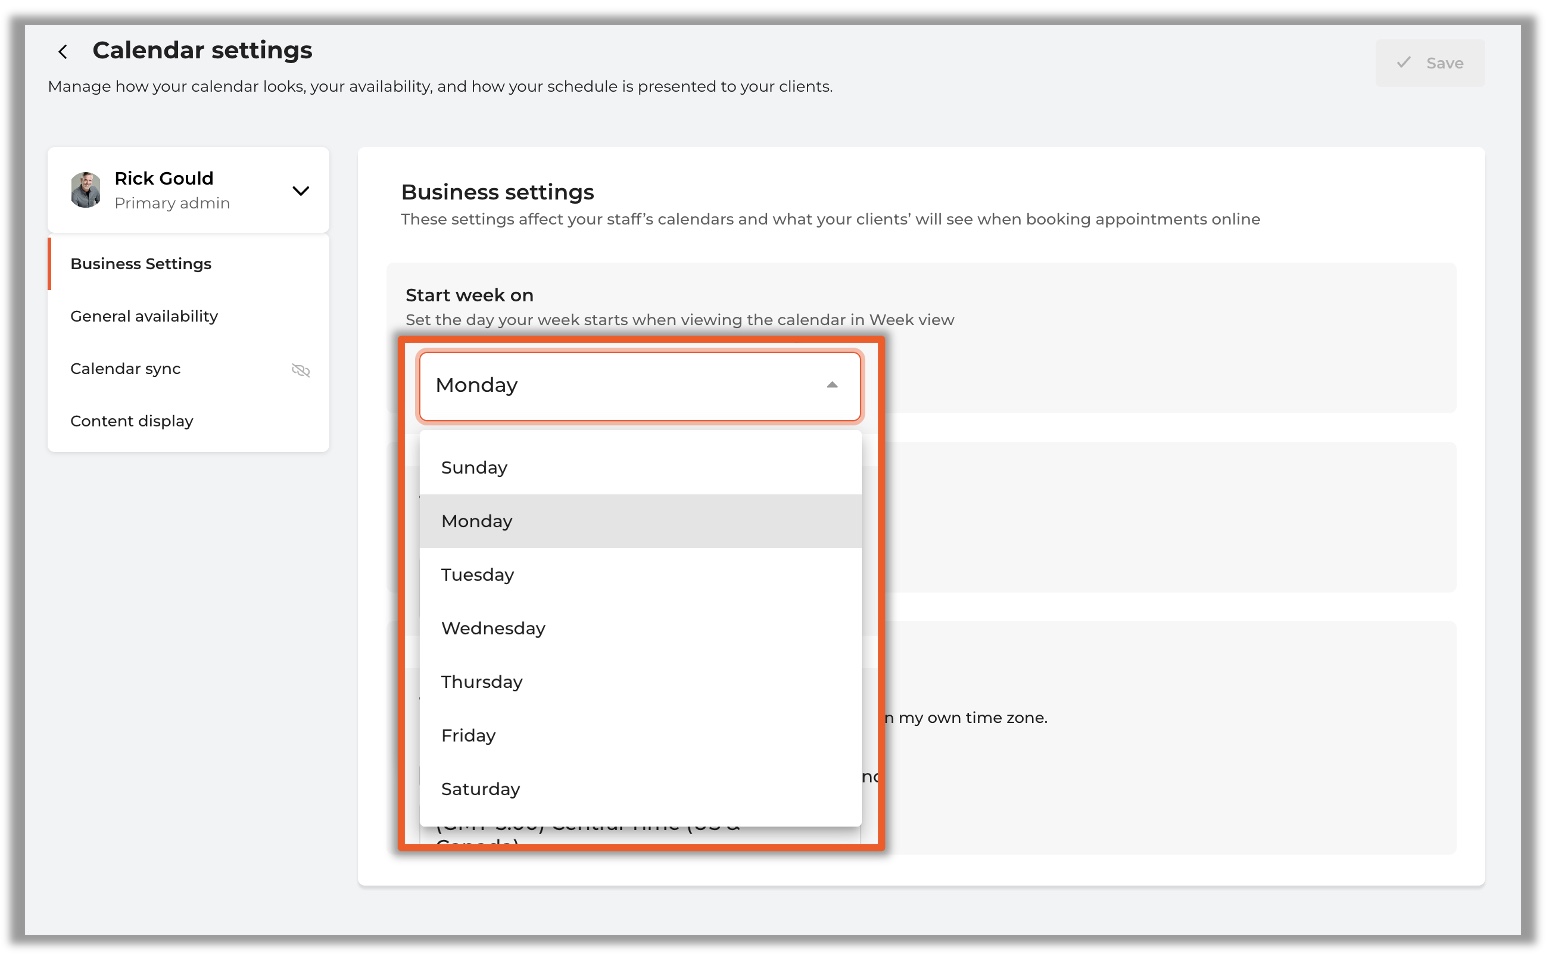The width and height of the screenshot is (1550, 956).
Task: Go to General availability section
Action: pos(144,317)
